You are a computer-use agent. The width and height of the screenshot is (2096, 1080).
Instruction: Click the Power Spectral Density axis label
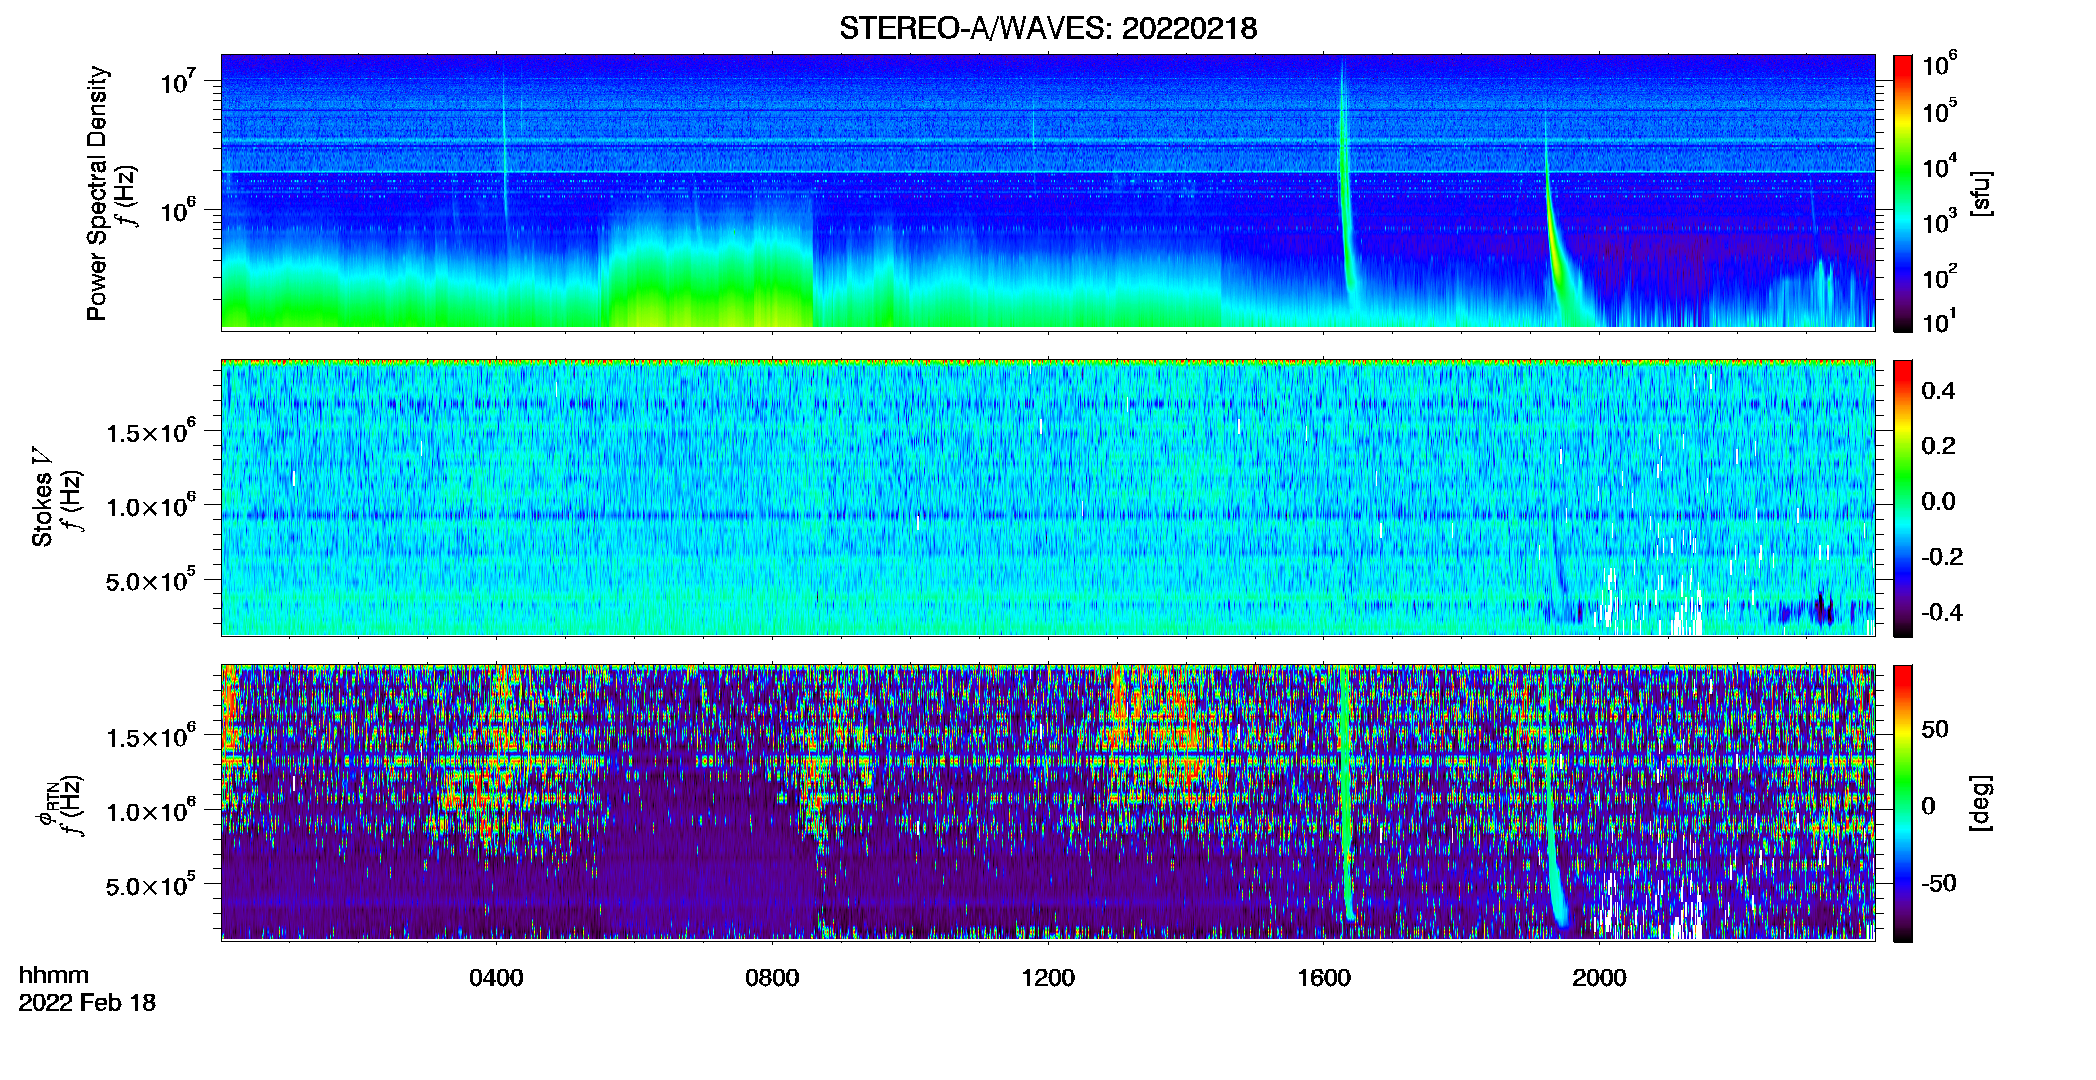(97, 193)
